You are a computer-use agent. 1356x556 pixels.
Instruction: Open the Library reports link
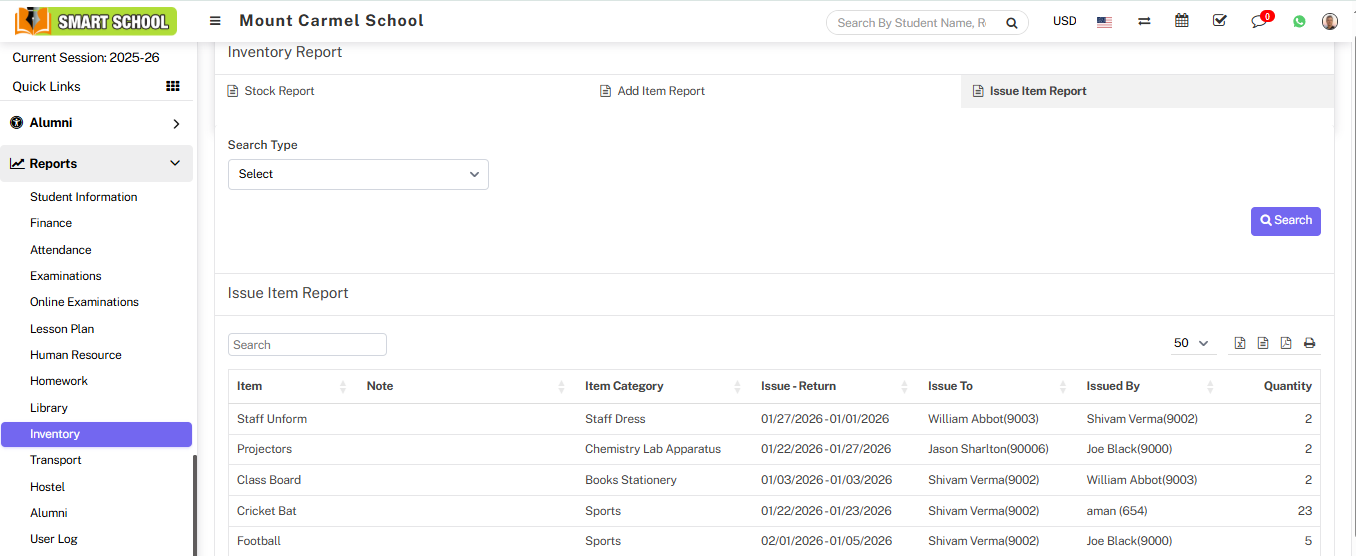(49, 408)
